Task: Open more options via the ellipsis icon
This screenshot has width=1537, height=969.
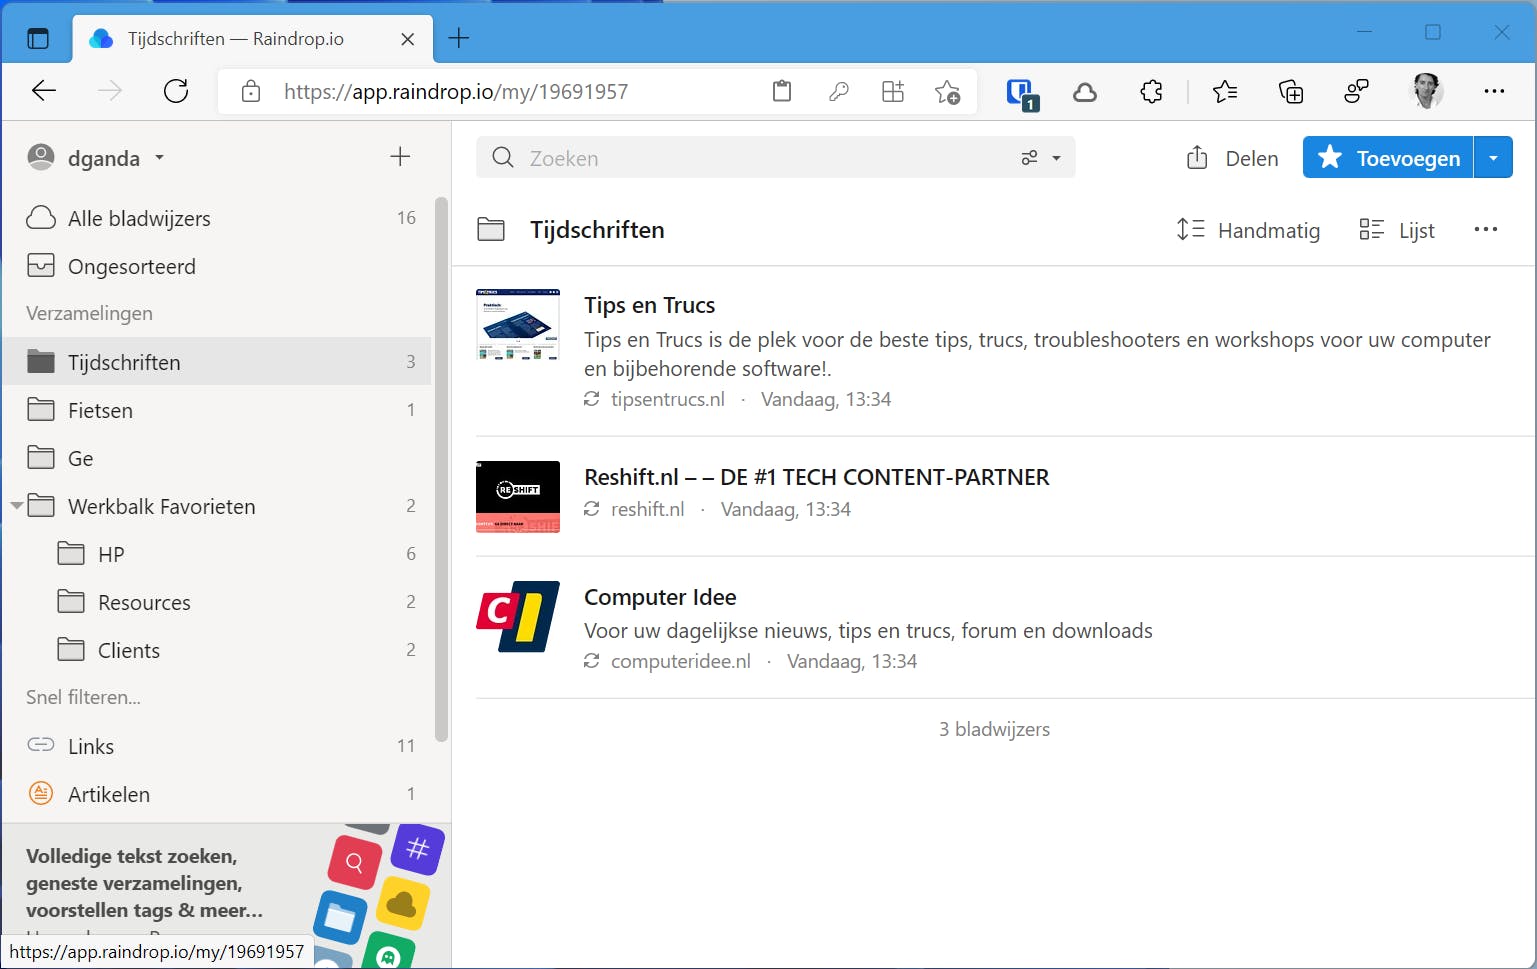Action: (1485, 229)
